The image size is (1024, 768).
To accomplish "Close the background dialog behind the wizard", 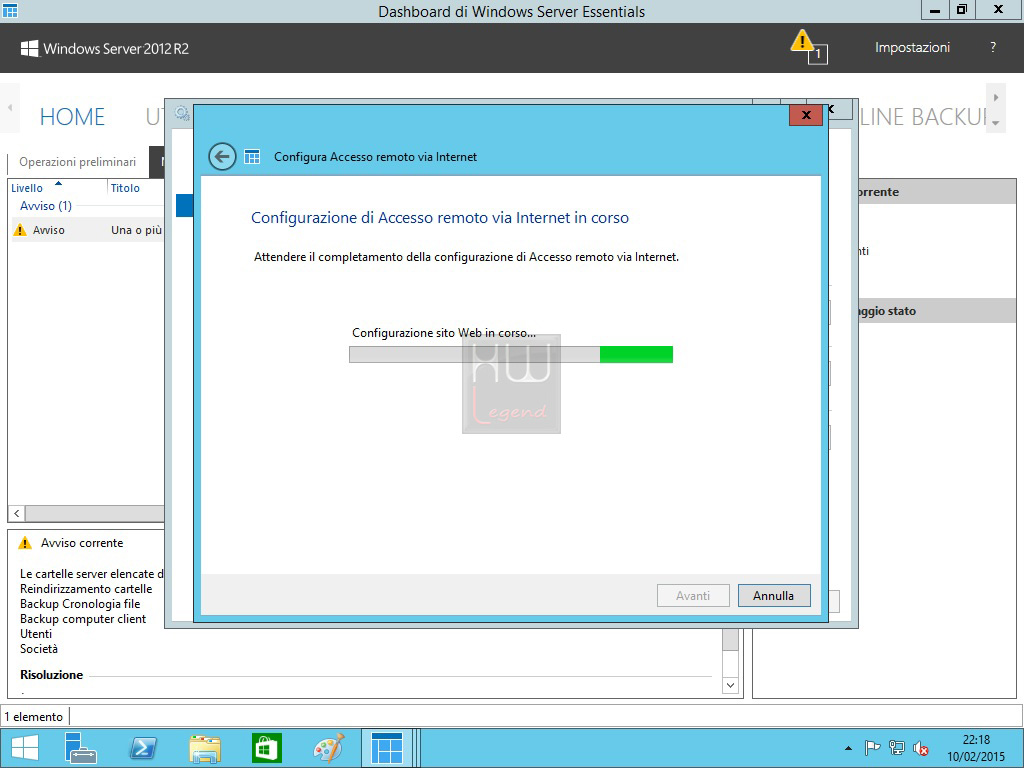I will pos(831,109).
